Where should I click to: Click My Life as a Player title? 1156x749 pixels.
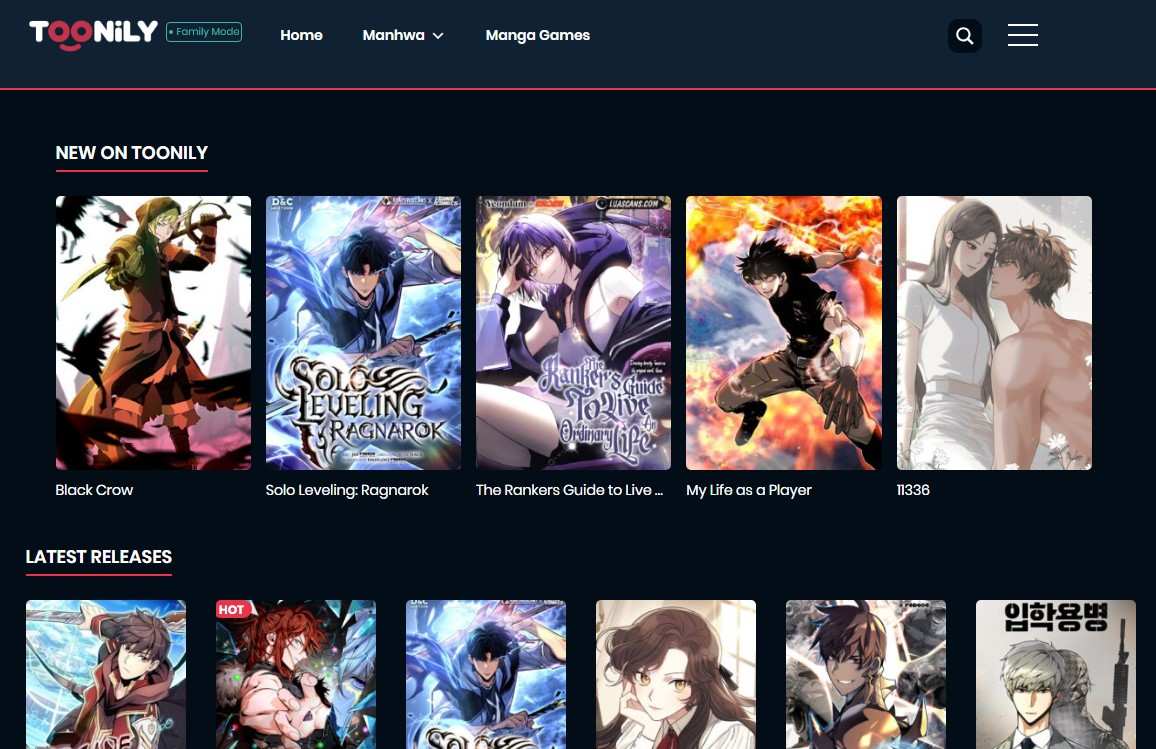pyautogui.click(x=748, y=490)
